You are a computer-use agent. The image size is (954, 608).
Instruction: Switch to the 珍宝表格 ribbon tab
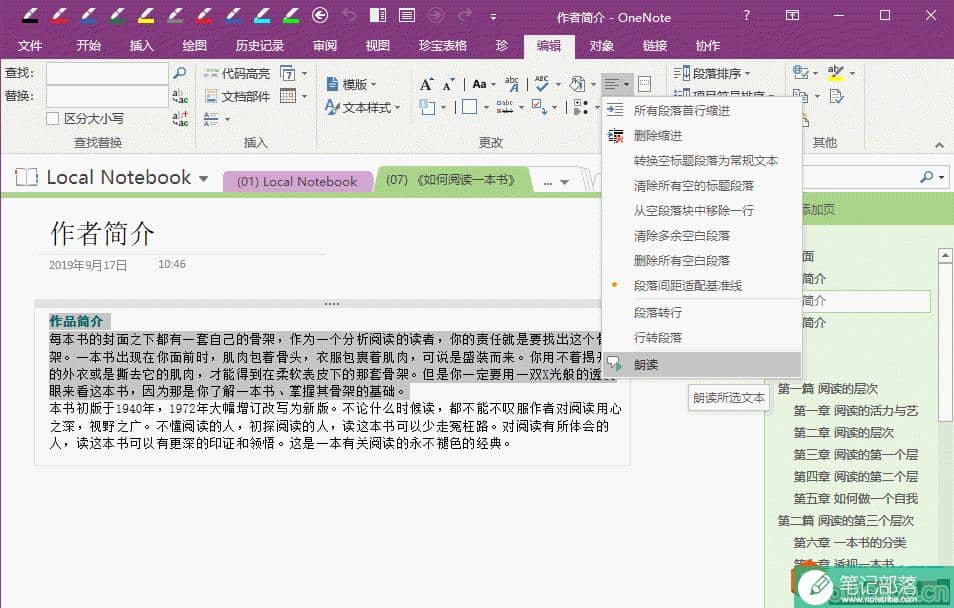point(442,46)
